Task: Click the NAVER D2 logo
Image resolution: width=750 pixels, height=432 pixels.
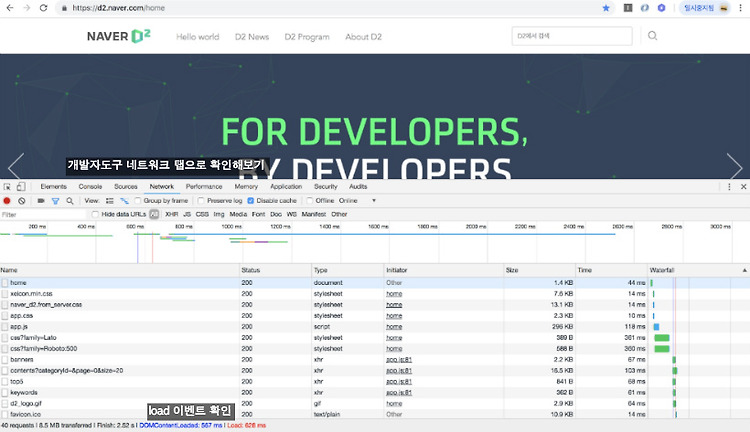Action: [119, 36]
